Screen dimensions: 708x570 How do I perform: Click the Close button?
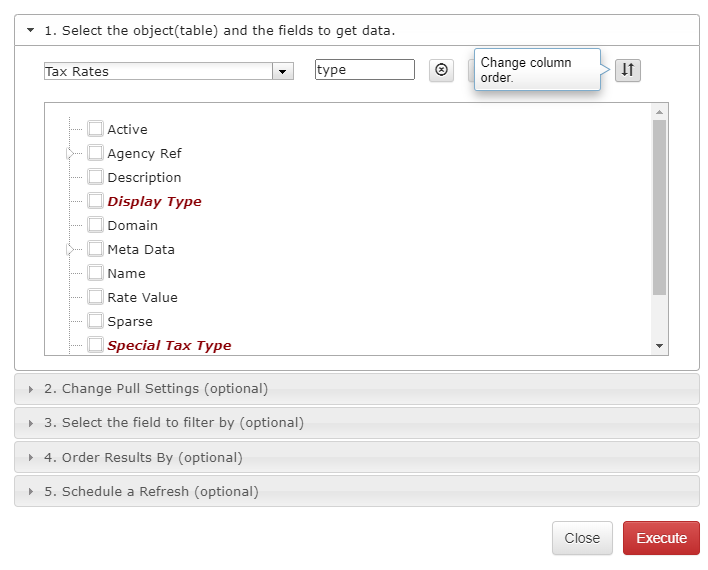(x=582, y=538)
